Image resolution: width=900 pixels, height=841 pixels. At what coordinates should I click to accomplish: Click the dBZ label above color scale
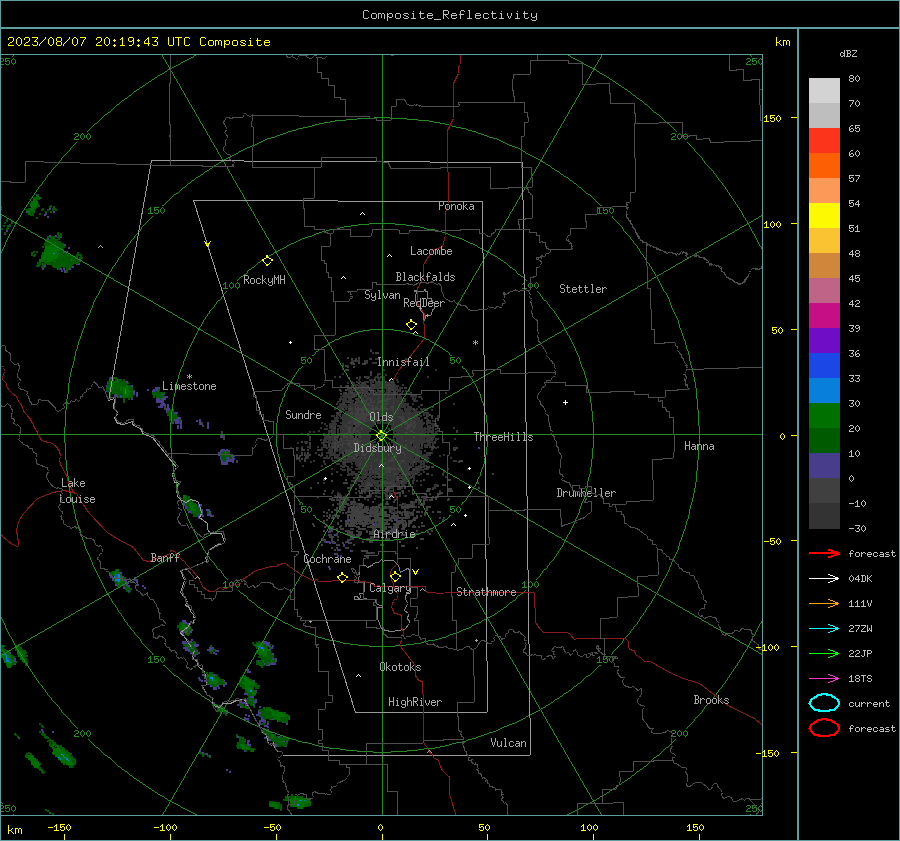click(x=848, y=53)
